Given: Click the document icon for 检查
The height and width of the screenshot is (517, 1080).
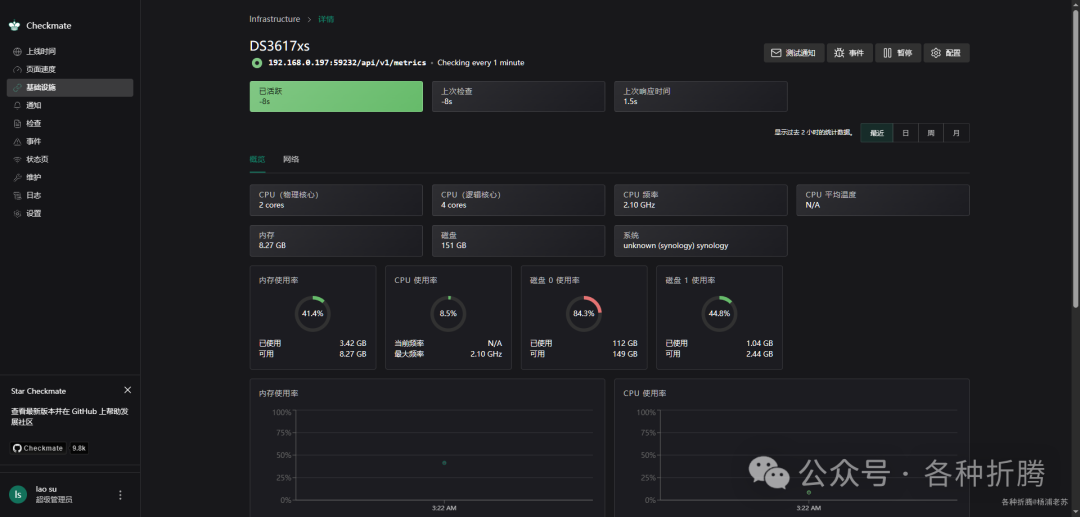Looking at the screenshot, I should pyautogui.click(x=17, y=123).
